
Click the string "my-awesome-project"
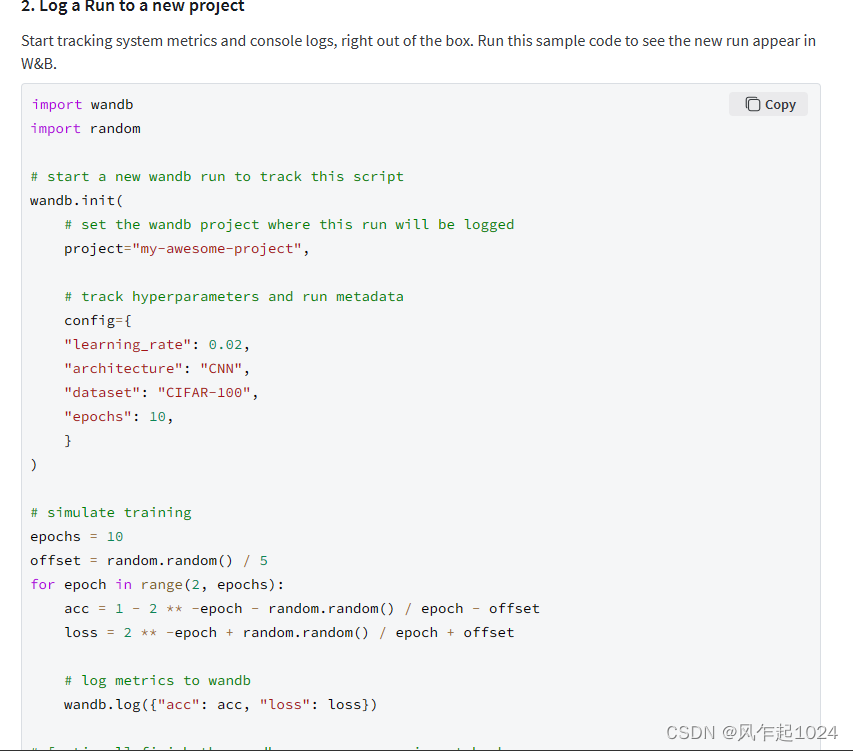point(217,249)
